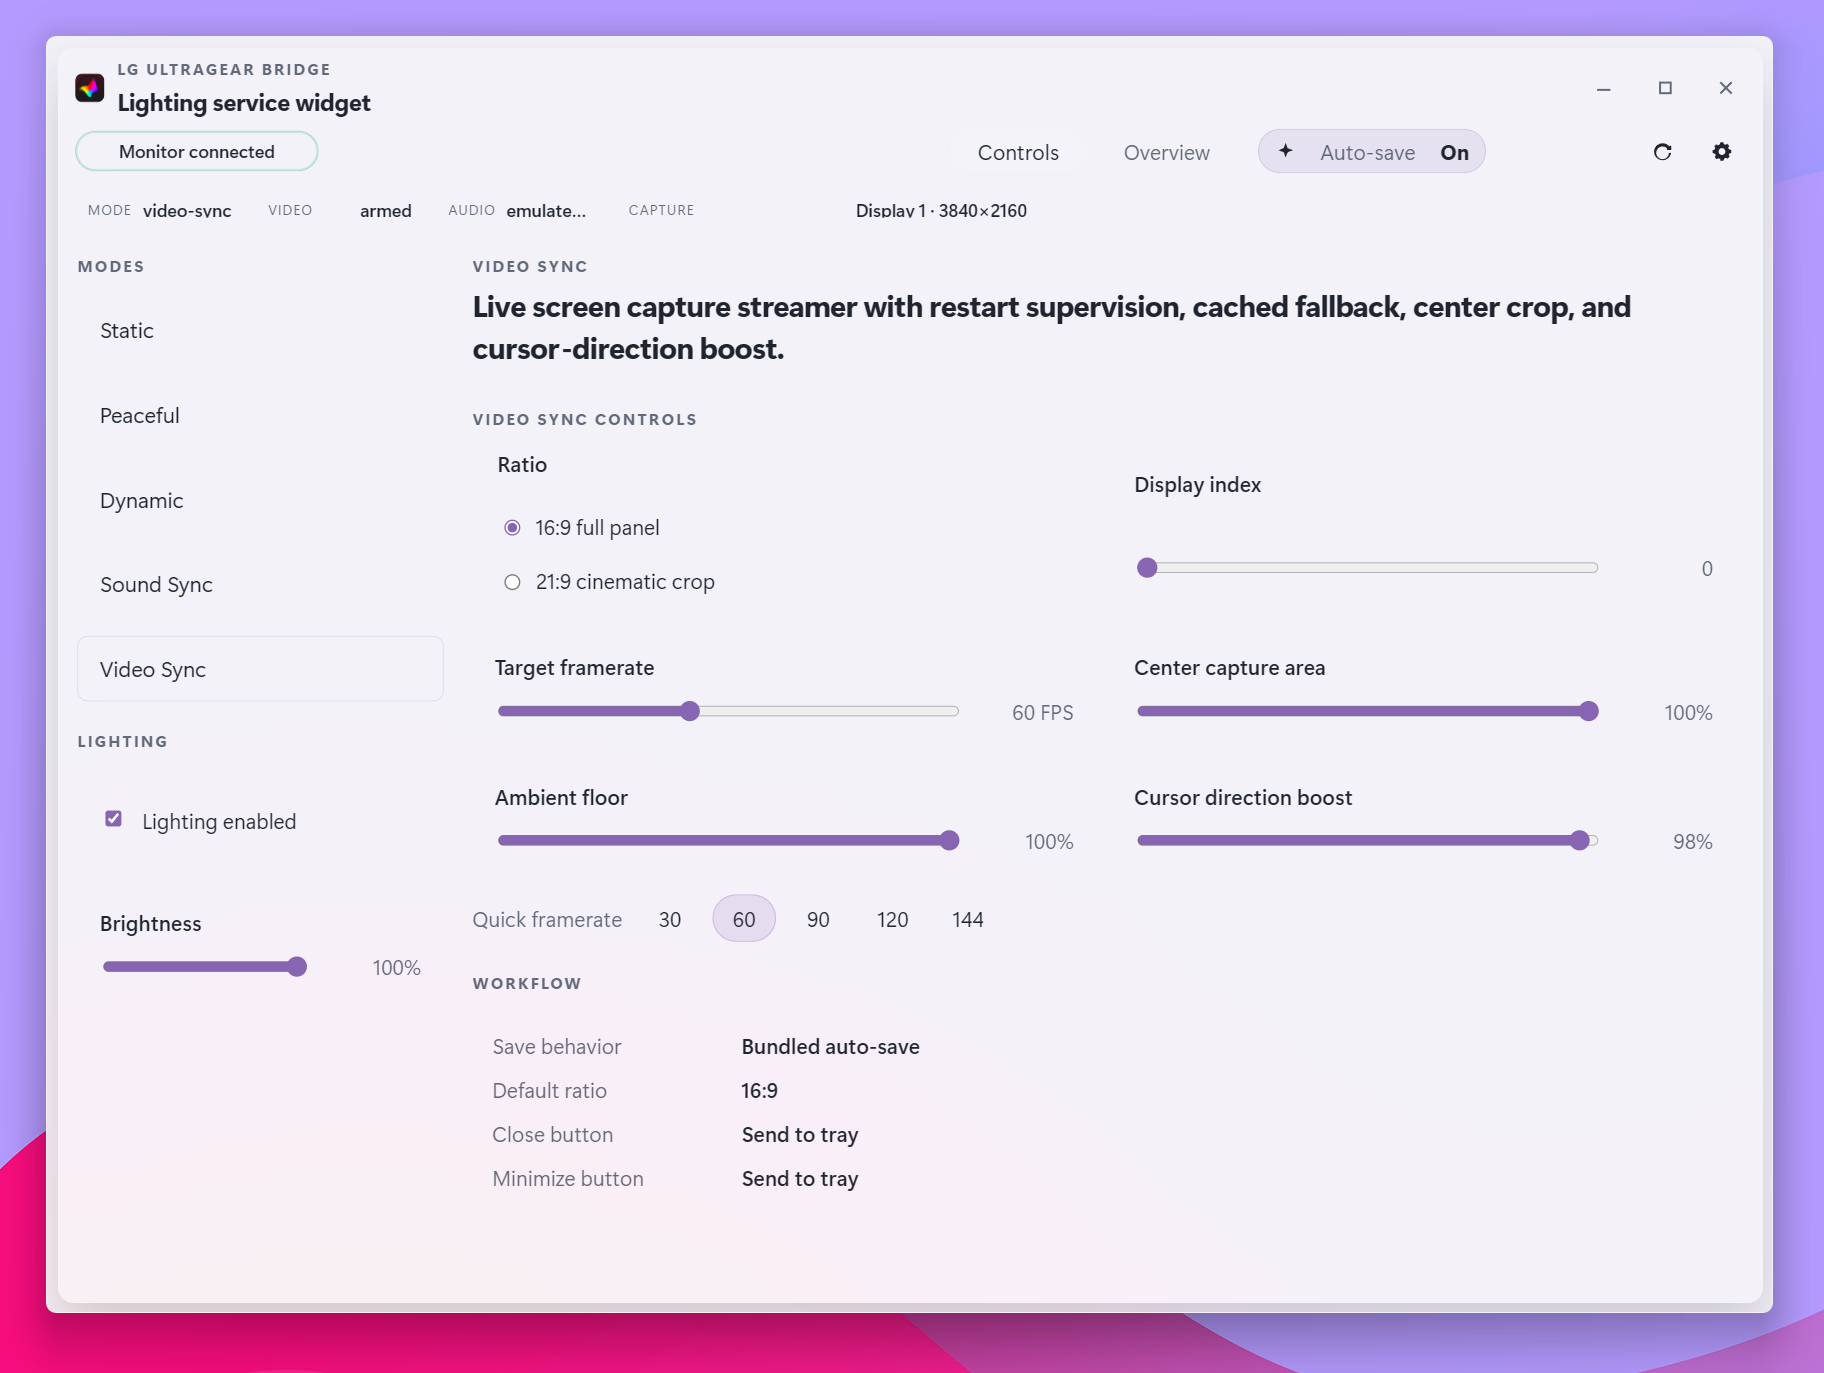This screenshot has height=1373, width=1824.
Task: Click the refresh icon in the header
Action: (1662, 152)
